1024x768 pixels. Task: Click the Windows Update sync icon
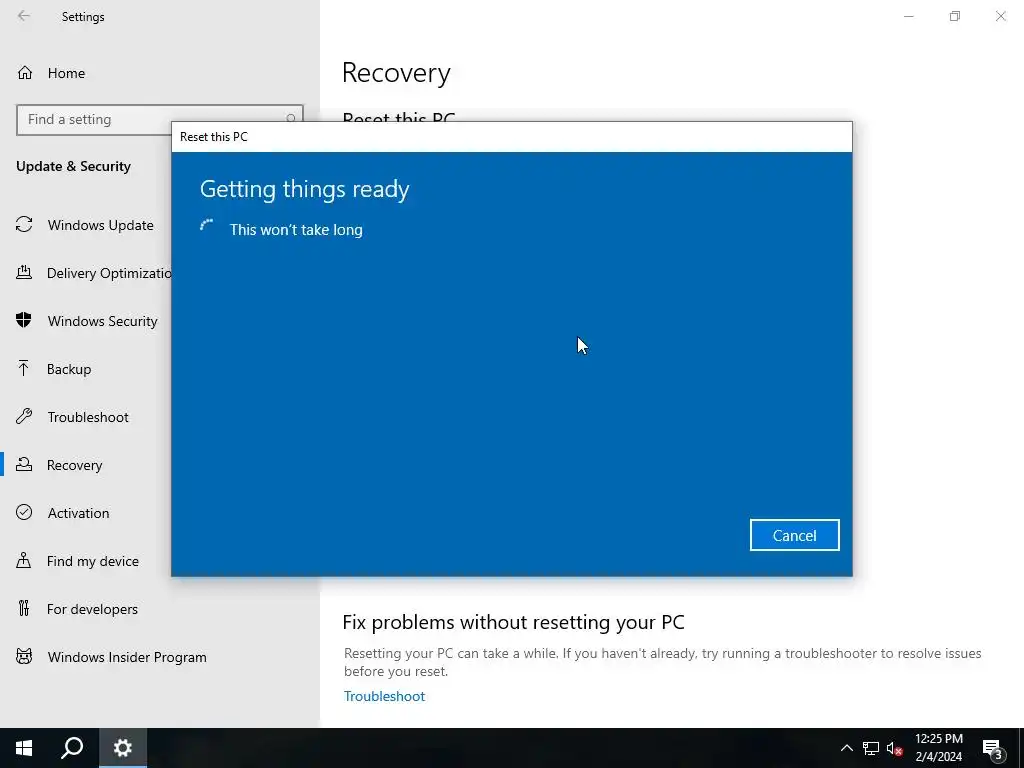[x=24, y=225]
